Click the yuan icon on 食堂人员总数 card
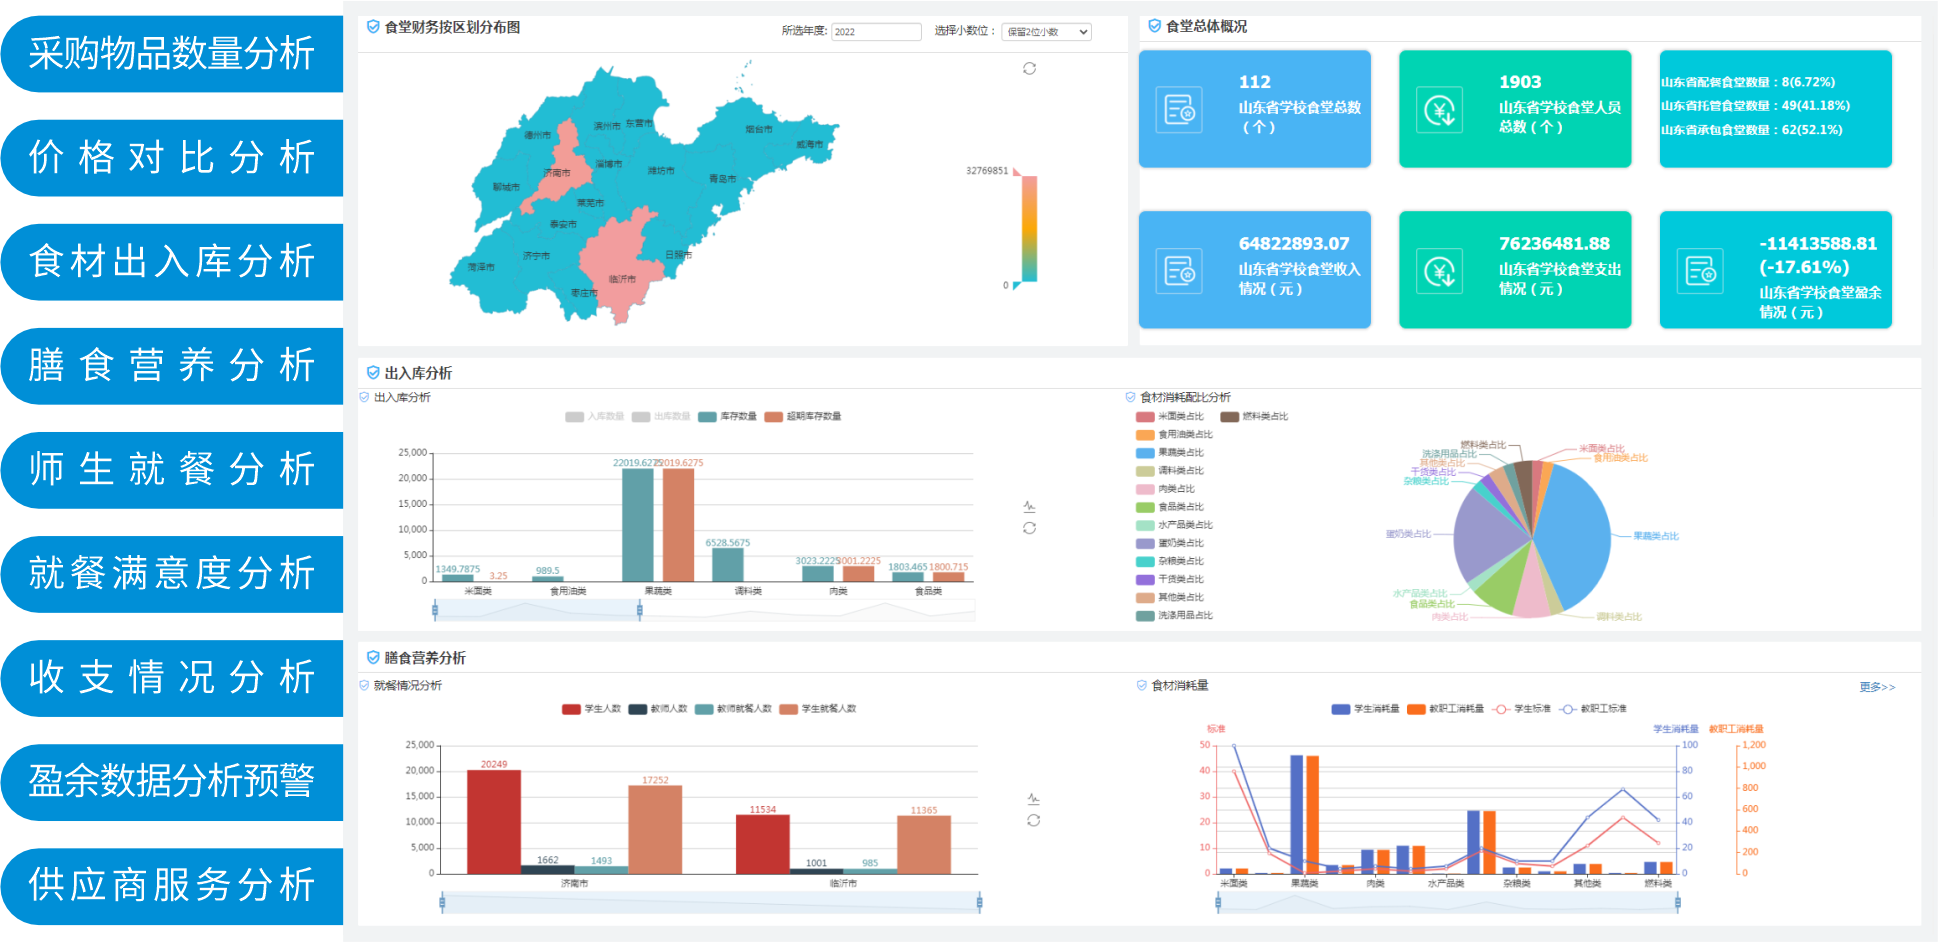The height and width of the screenshot is (942, 1938). click(x=1439, y=110)
